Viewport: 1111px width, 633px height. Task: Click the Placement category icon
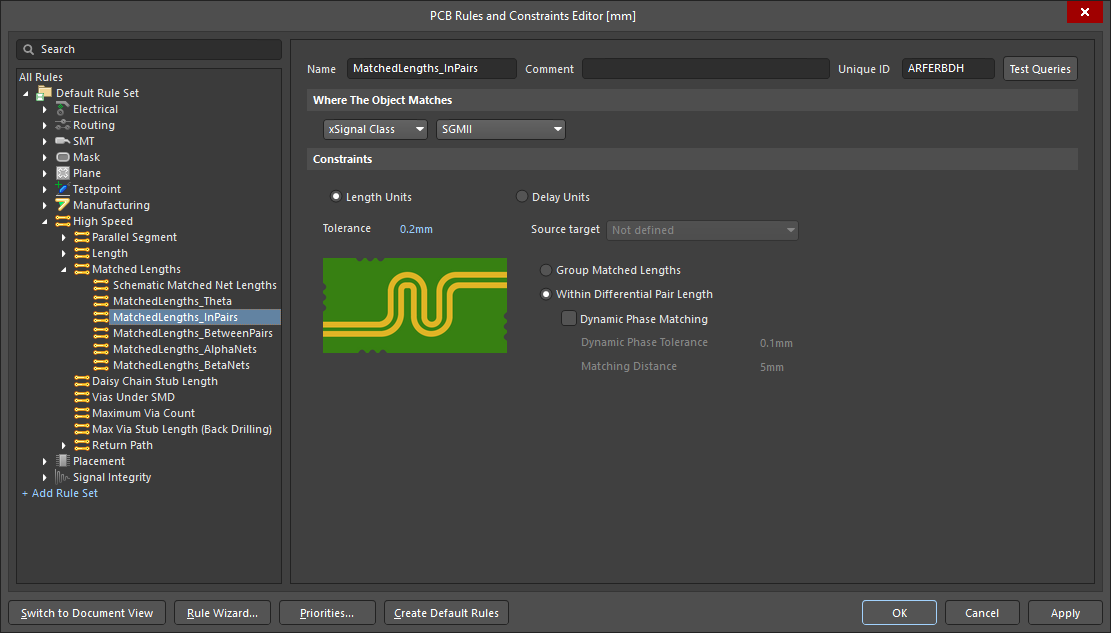(x=62, y=461)
